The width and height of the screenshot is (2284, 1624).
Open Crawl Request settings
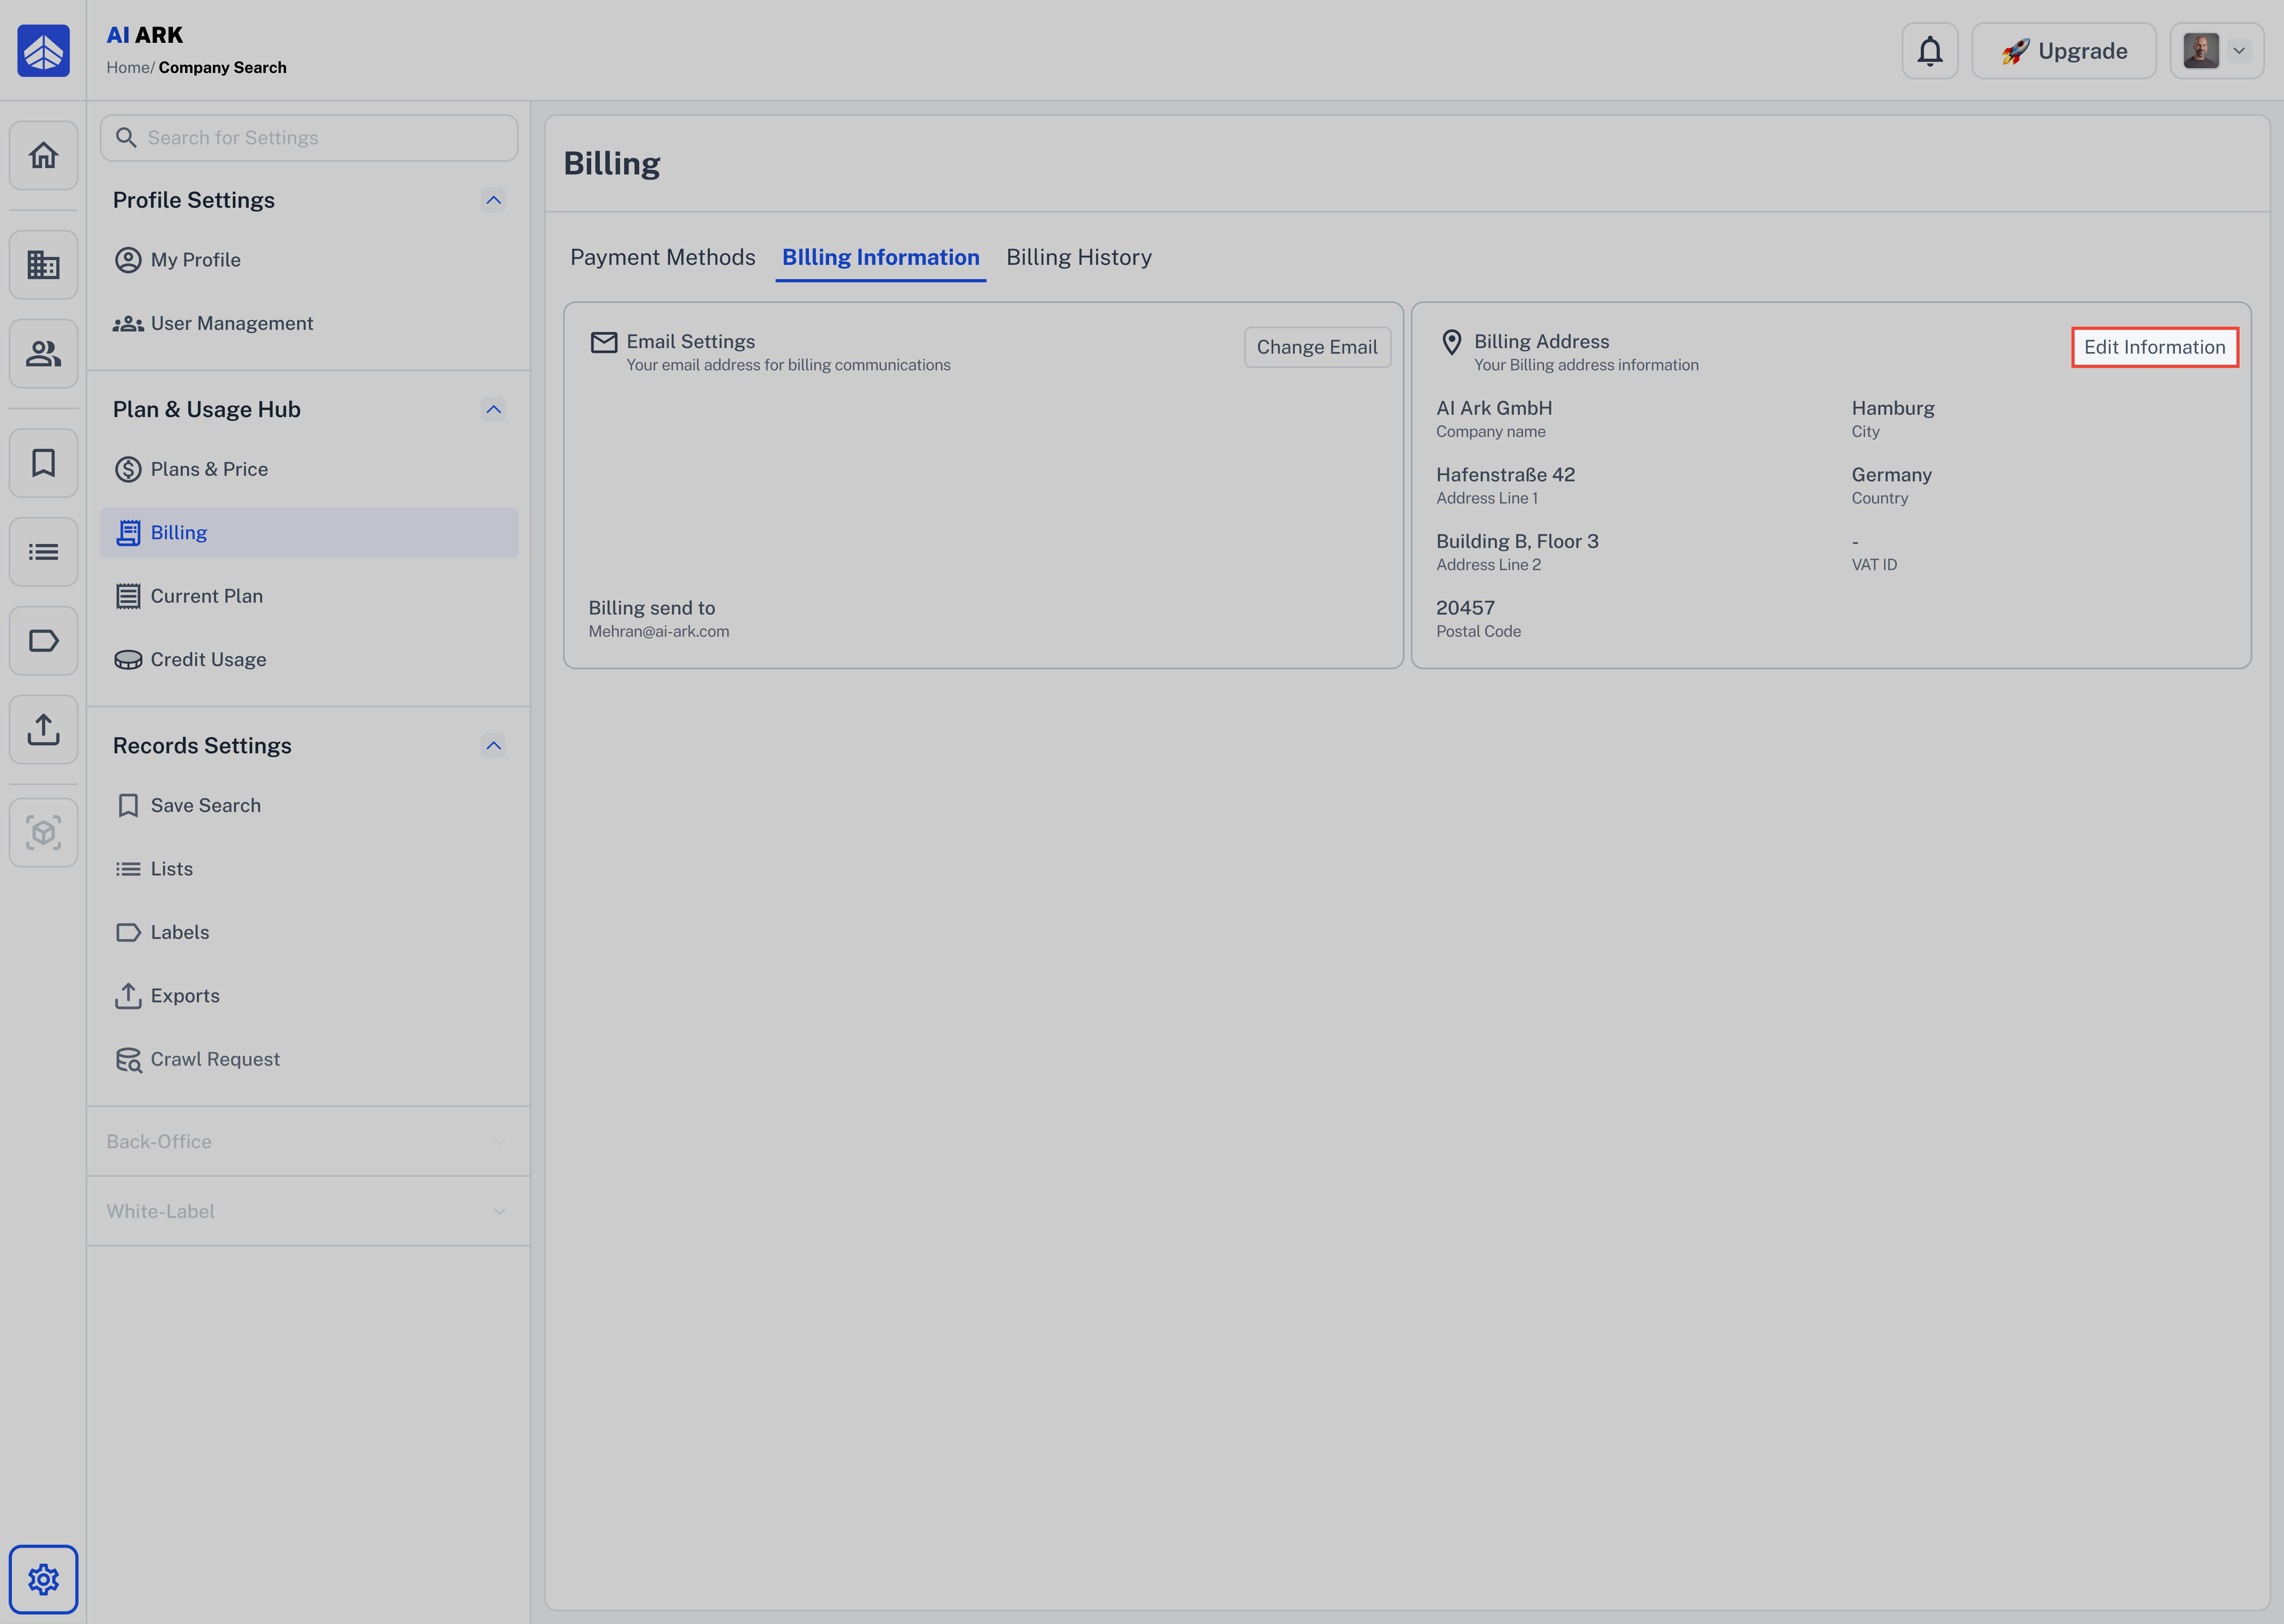click(309, 1059)
